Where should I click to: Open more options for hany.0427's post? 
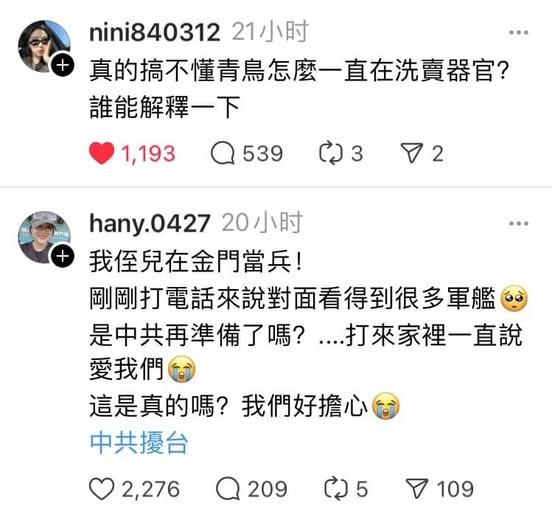coord(519,224)
